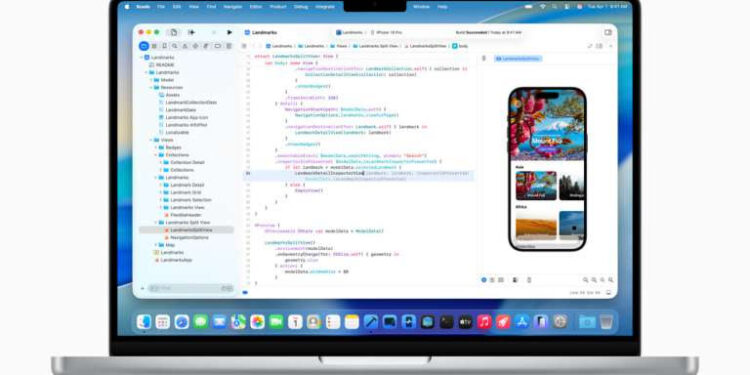Open preview Variants button in canvas
750x375 pixels.
point(501,280)
